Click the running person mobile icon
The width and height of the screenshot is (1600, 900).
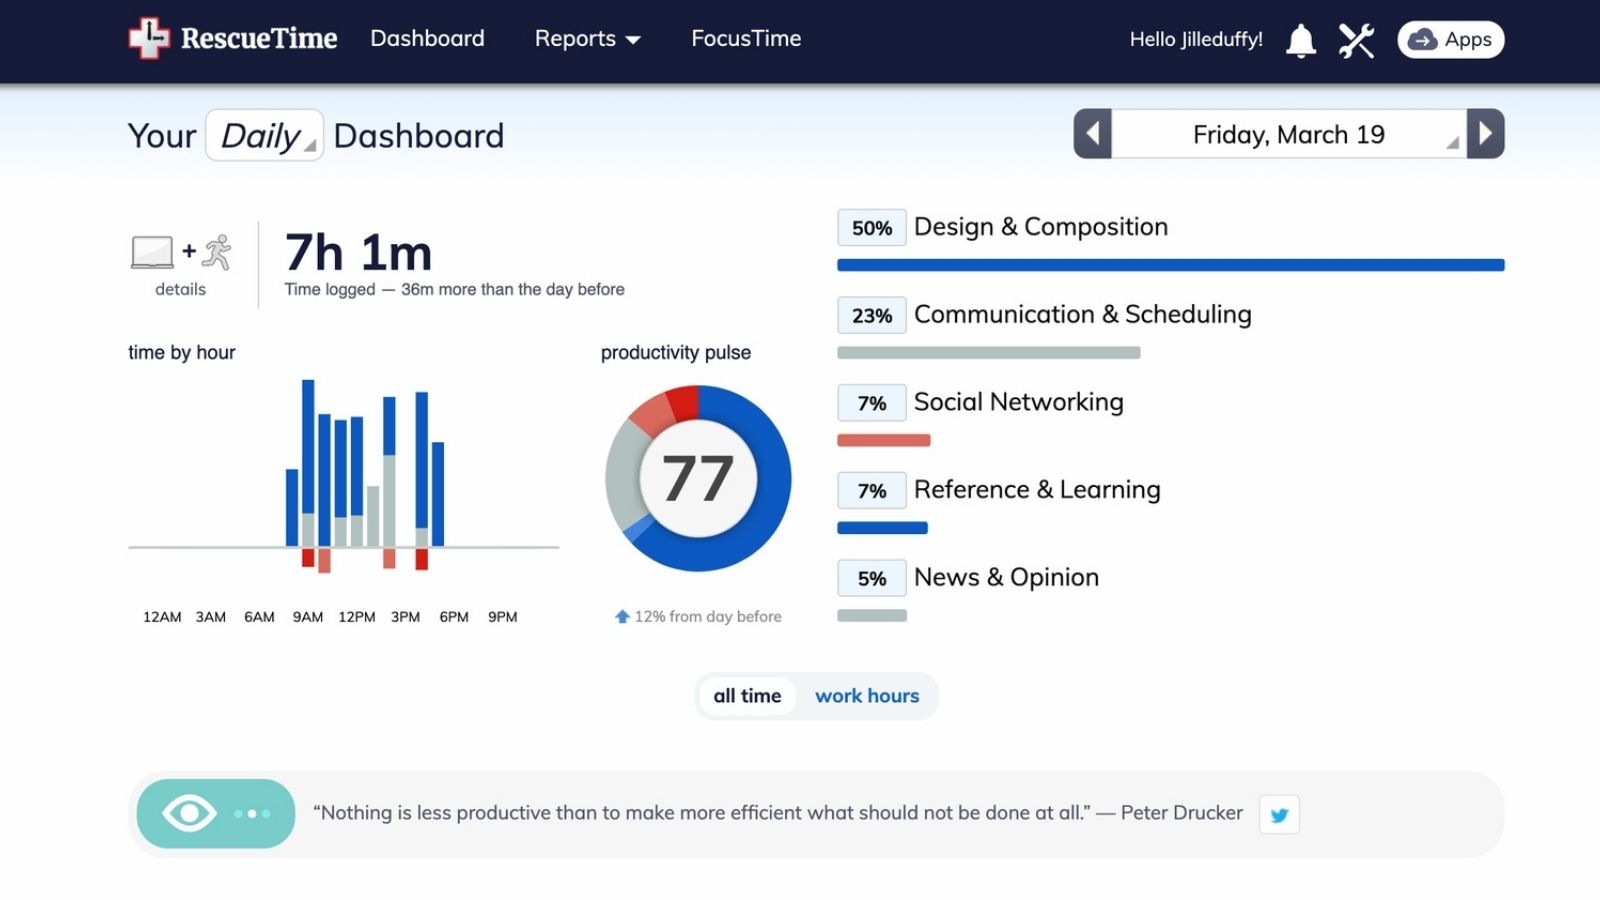[x=217, y=252]
